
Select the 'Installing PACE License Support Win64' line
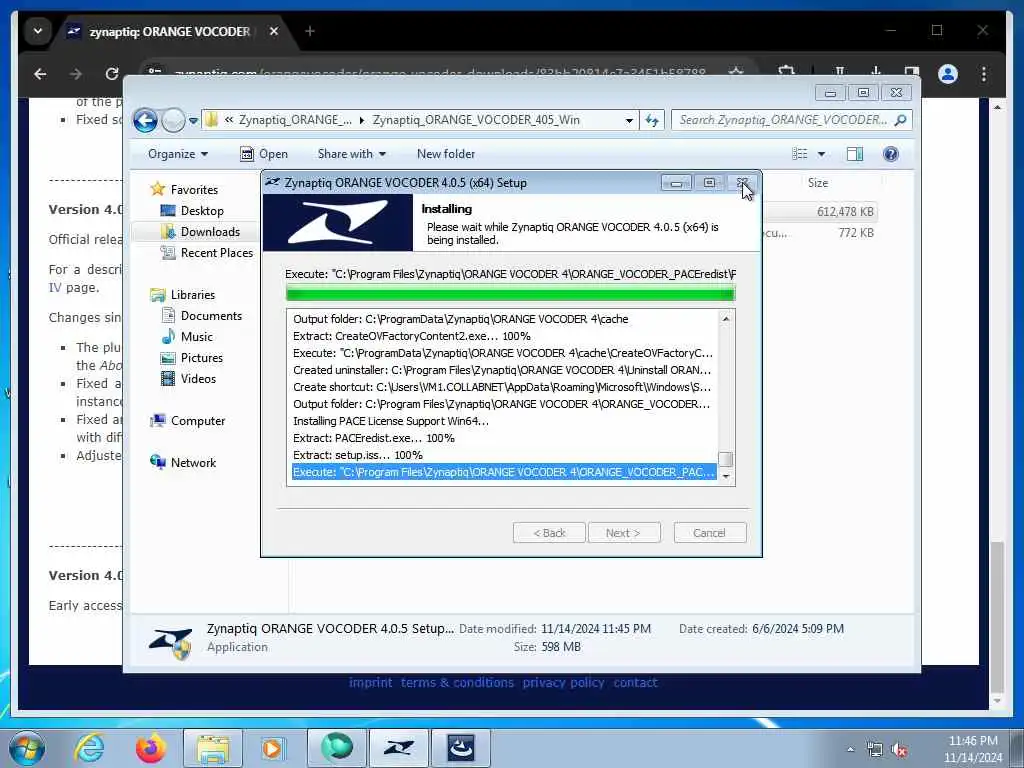pyautogui.click(x=391, y=421)
